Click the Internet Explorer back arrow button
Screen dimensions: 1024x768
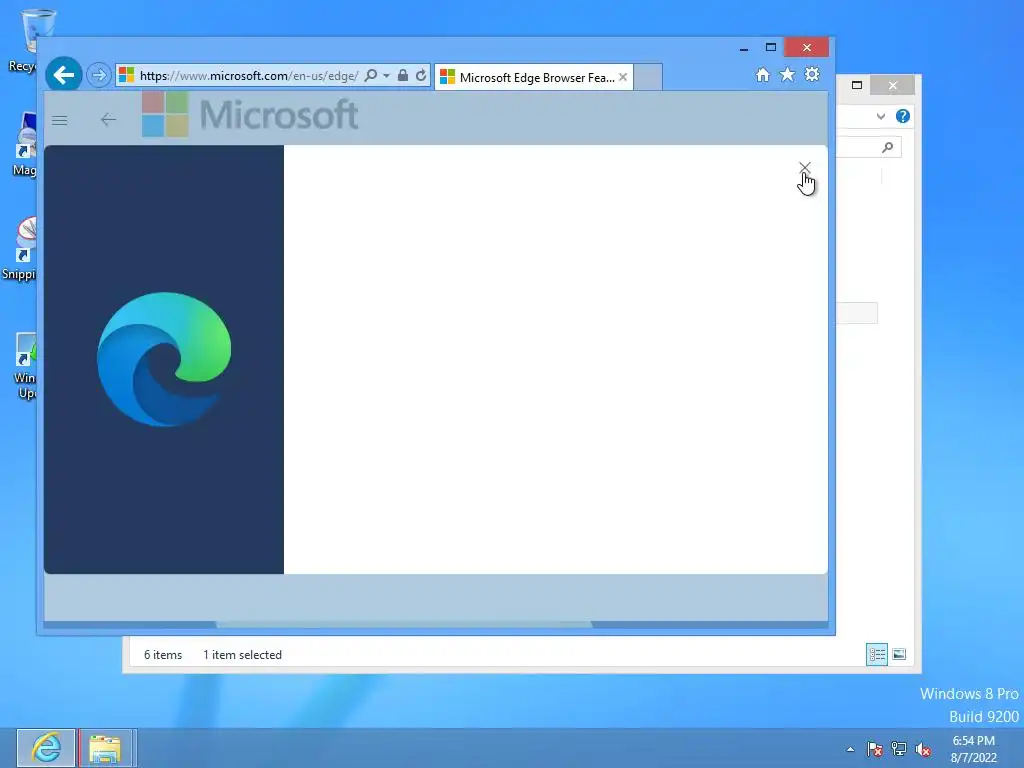tap(63, 75)
